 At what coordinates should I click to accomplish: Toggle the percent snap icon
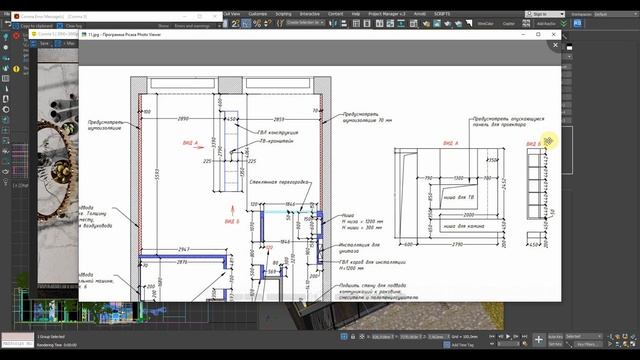257,24
